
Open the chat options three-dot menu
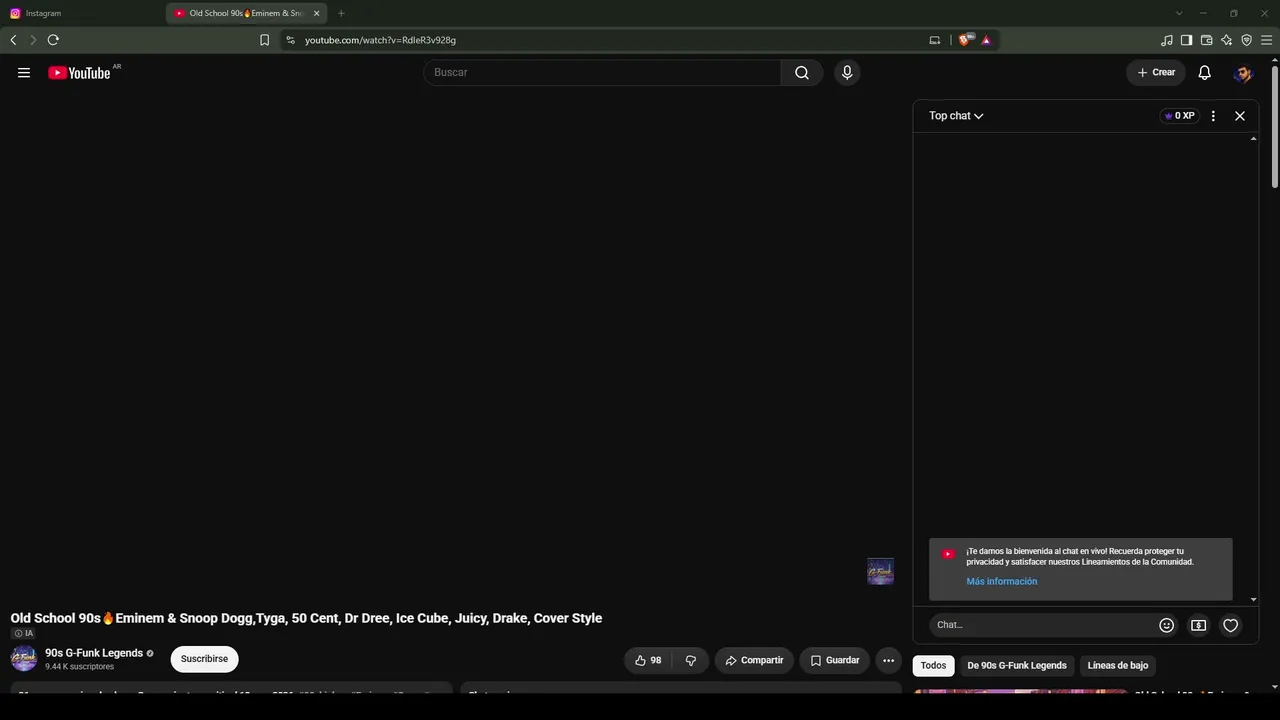[x=1213, y=116]
